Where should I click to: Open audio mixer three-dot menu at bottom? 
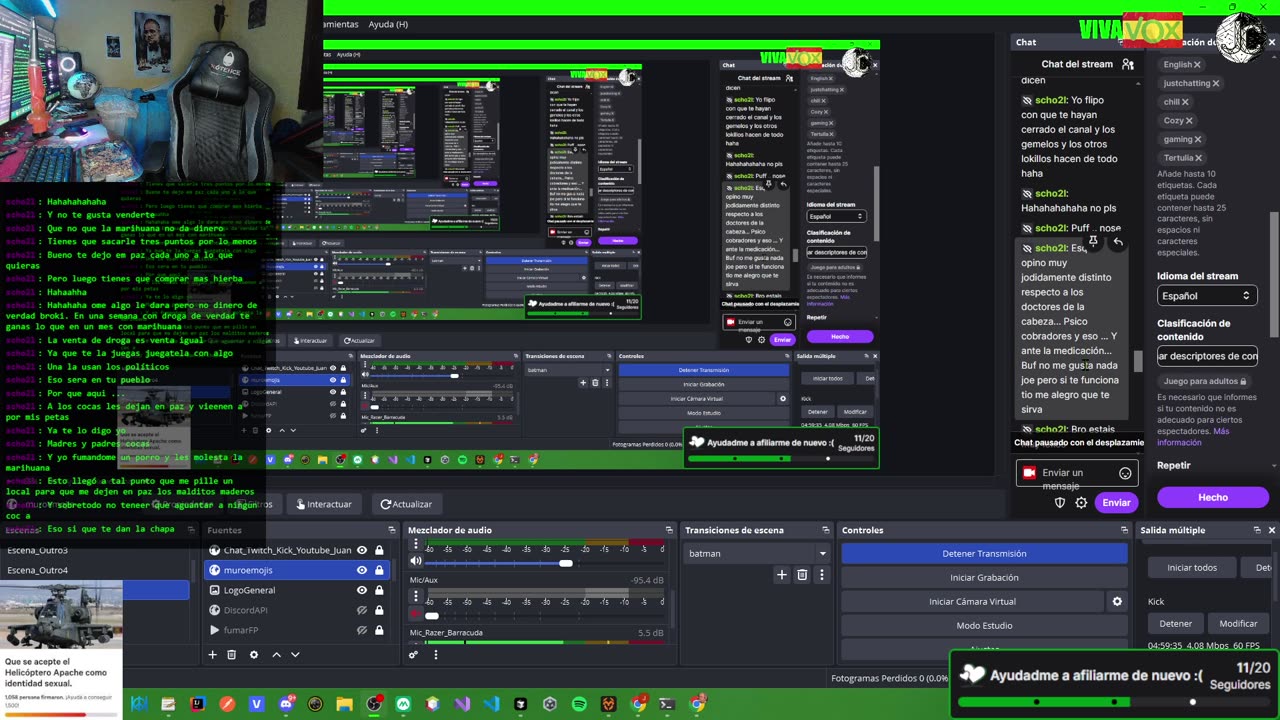(x=435, y=655)
